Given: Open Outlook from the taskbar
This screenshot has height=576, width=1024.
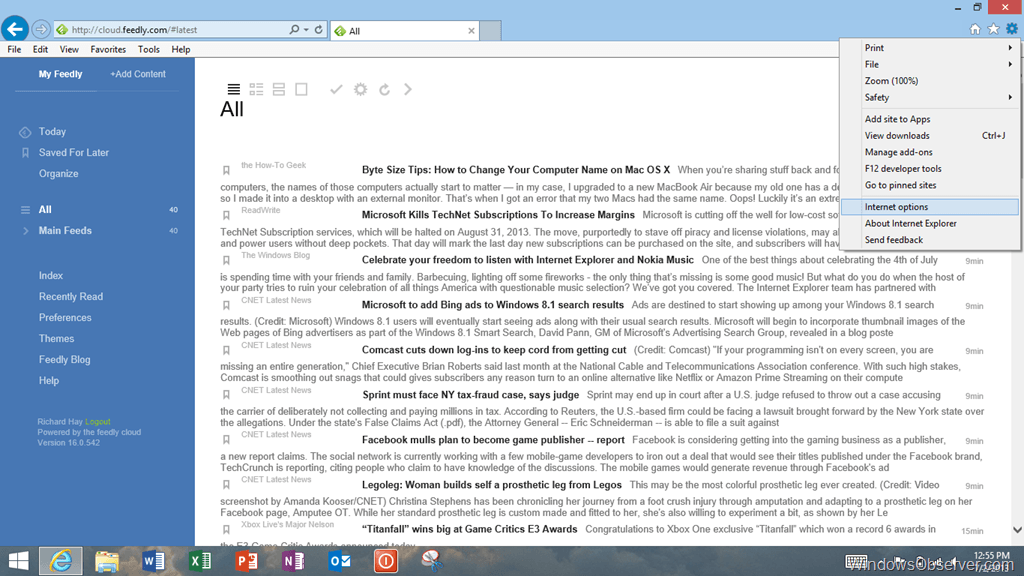Looking at the screenshot, I should (339, 561).
